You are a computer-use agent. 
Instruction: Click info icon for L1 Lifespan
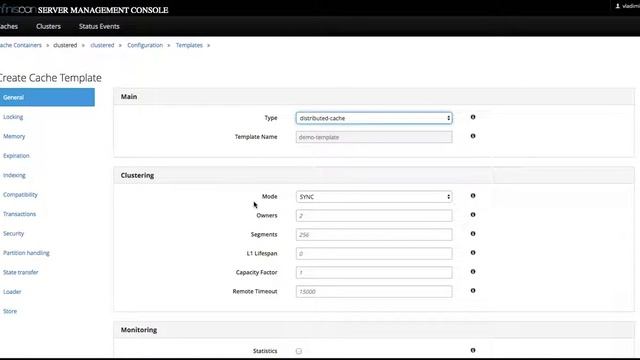coord(473,253)
